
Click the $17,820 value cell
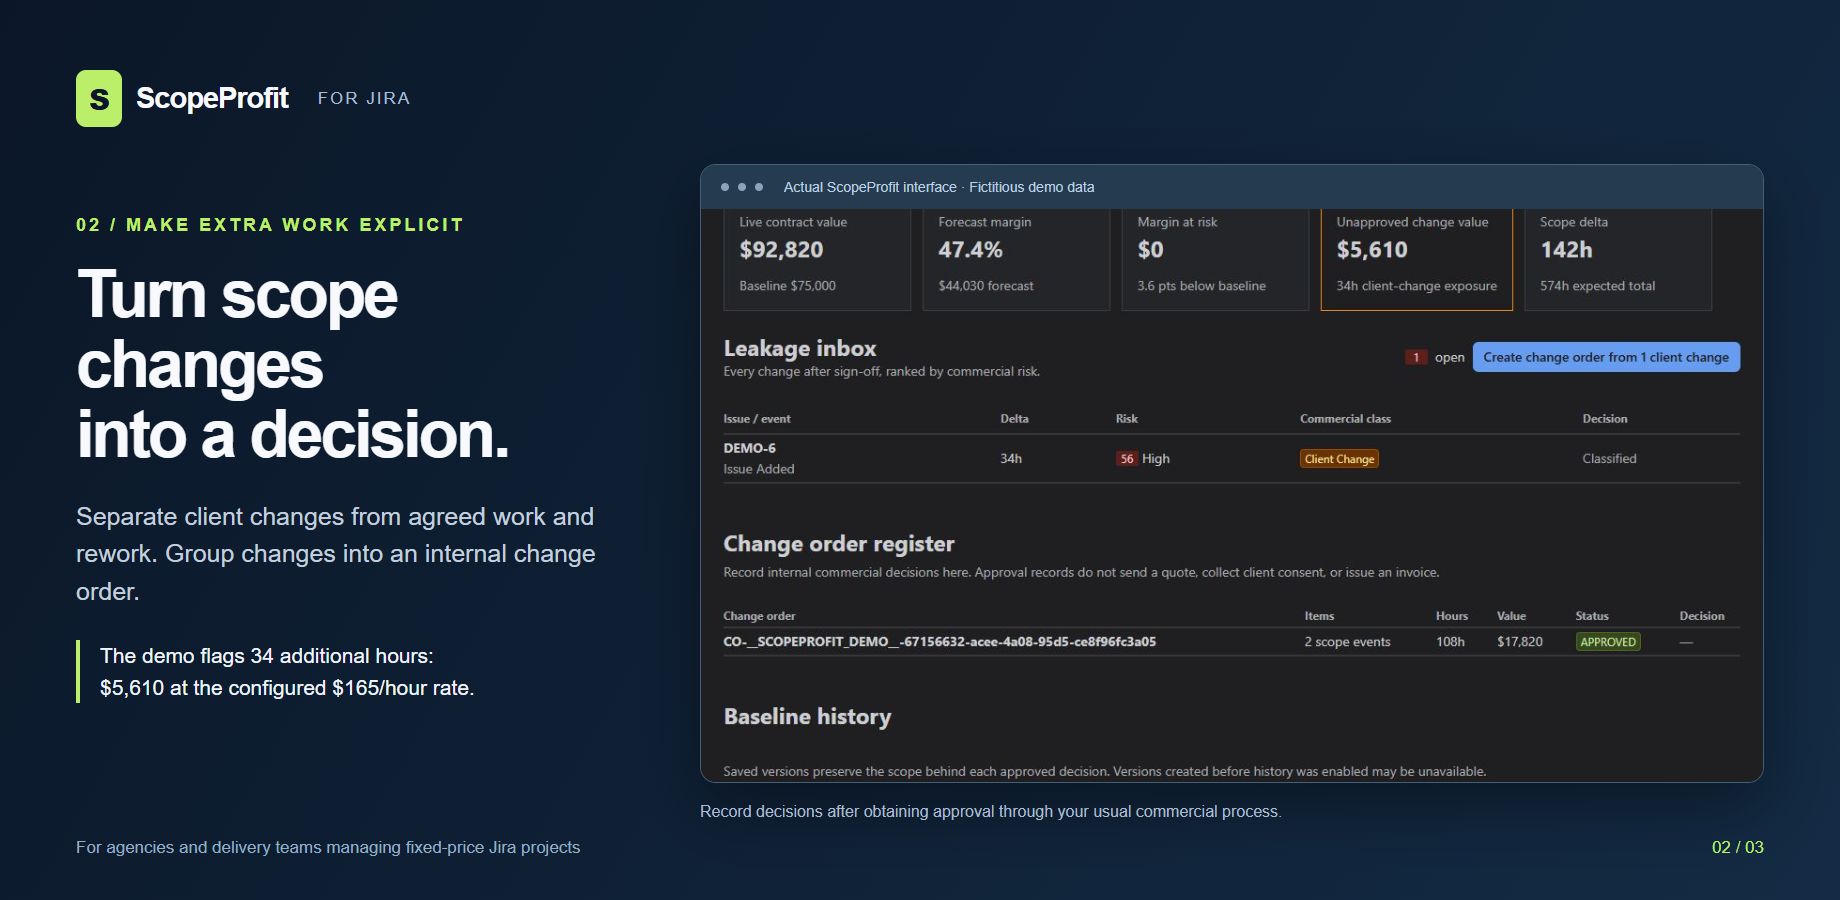click(x=1520, y=642)
